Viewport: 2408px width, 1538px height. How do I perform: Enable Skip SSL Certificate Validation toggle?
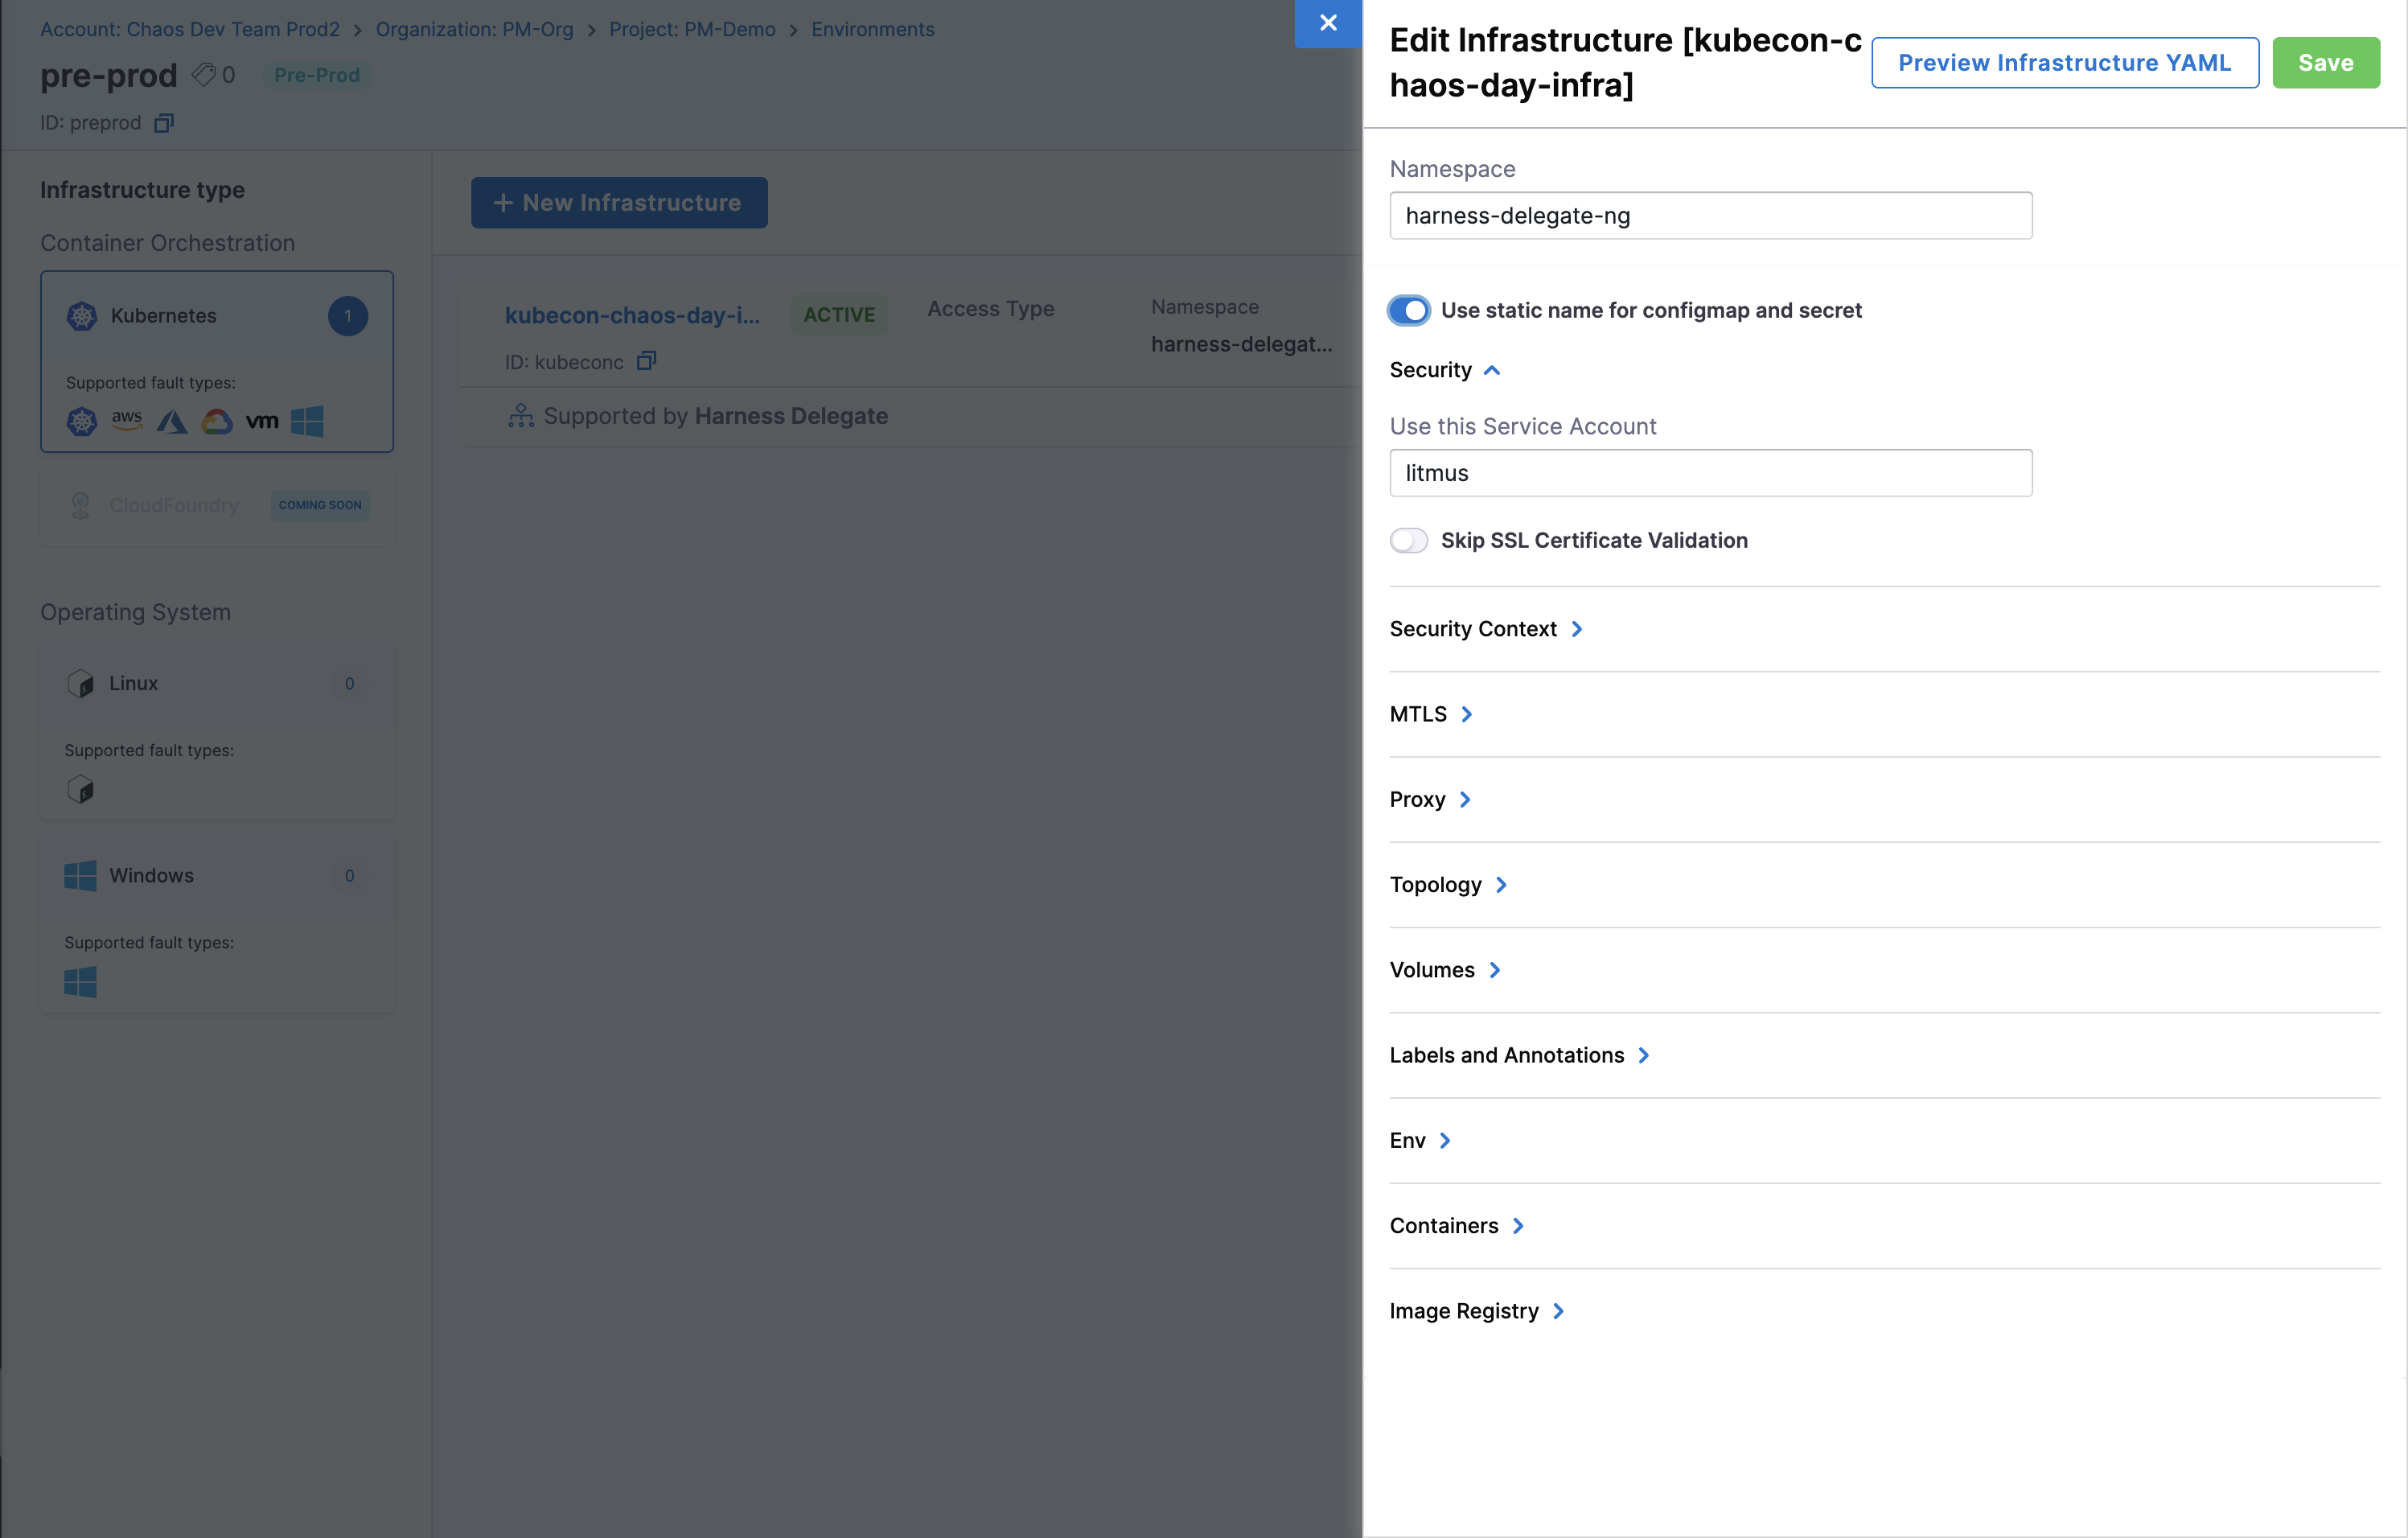point(1409,541)
